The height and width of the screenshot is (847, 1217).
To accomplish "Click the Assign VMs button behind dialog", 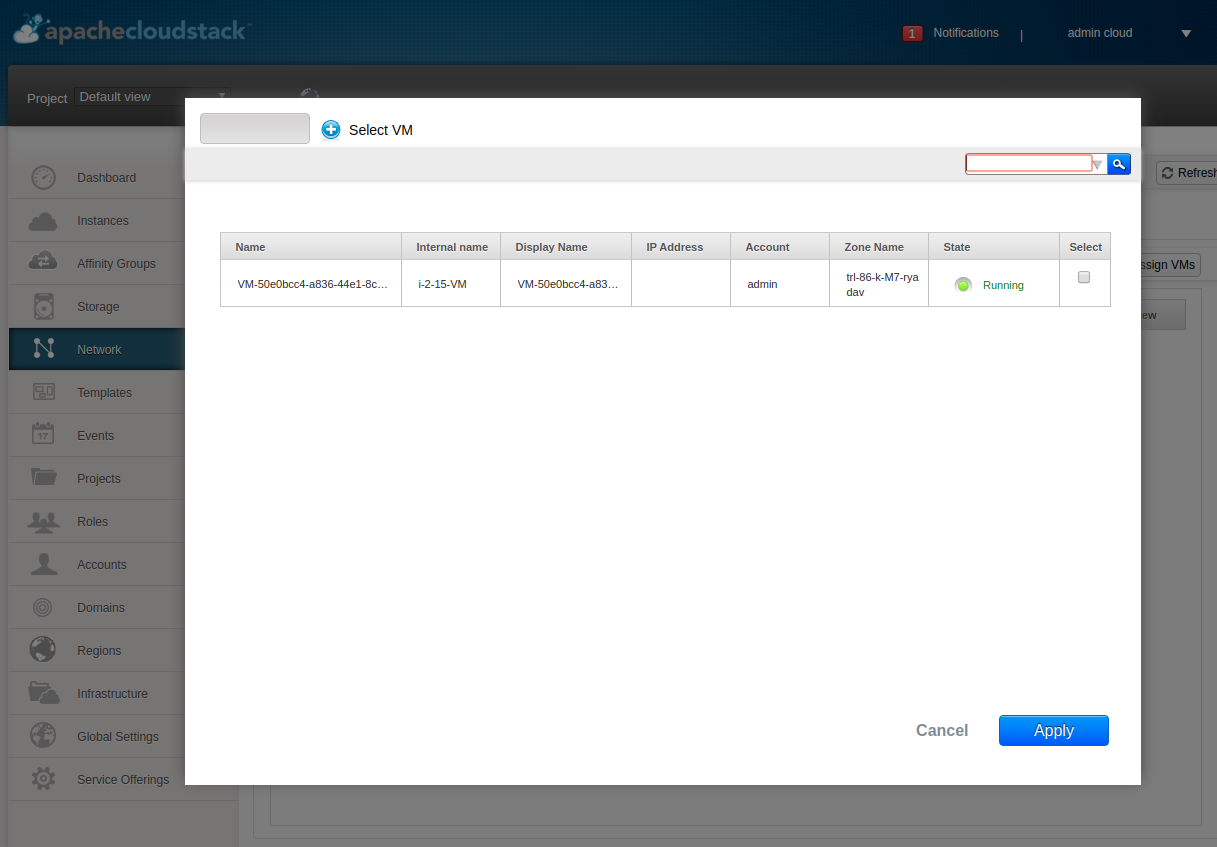I will tap(1168, 265).
